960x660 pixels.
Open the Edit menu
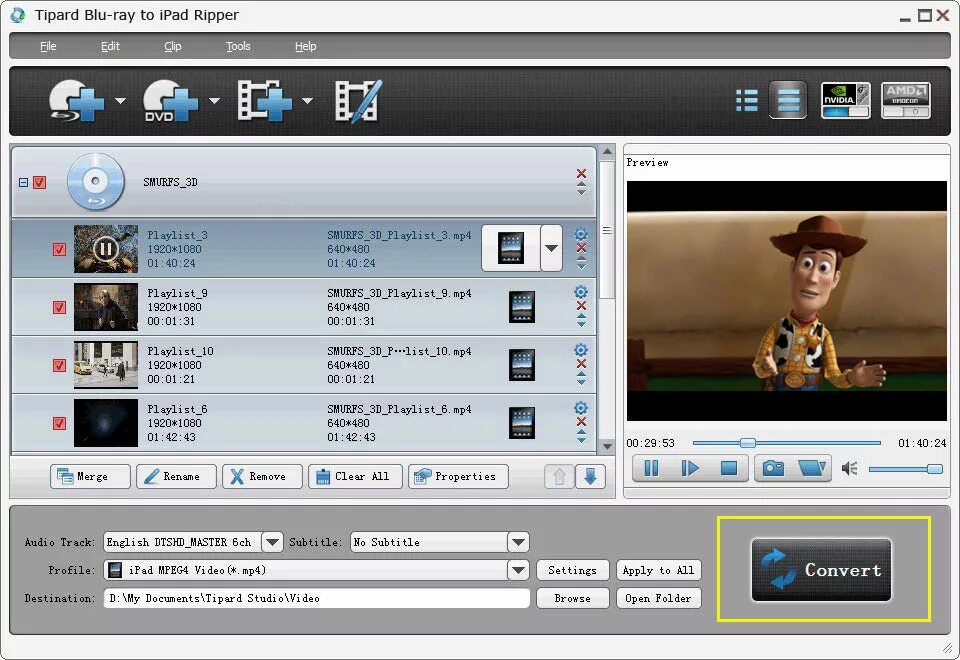pos(110,46)
